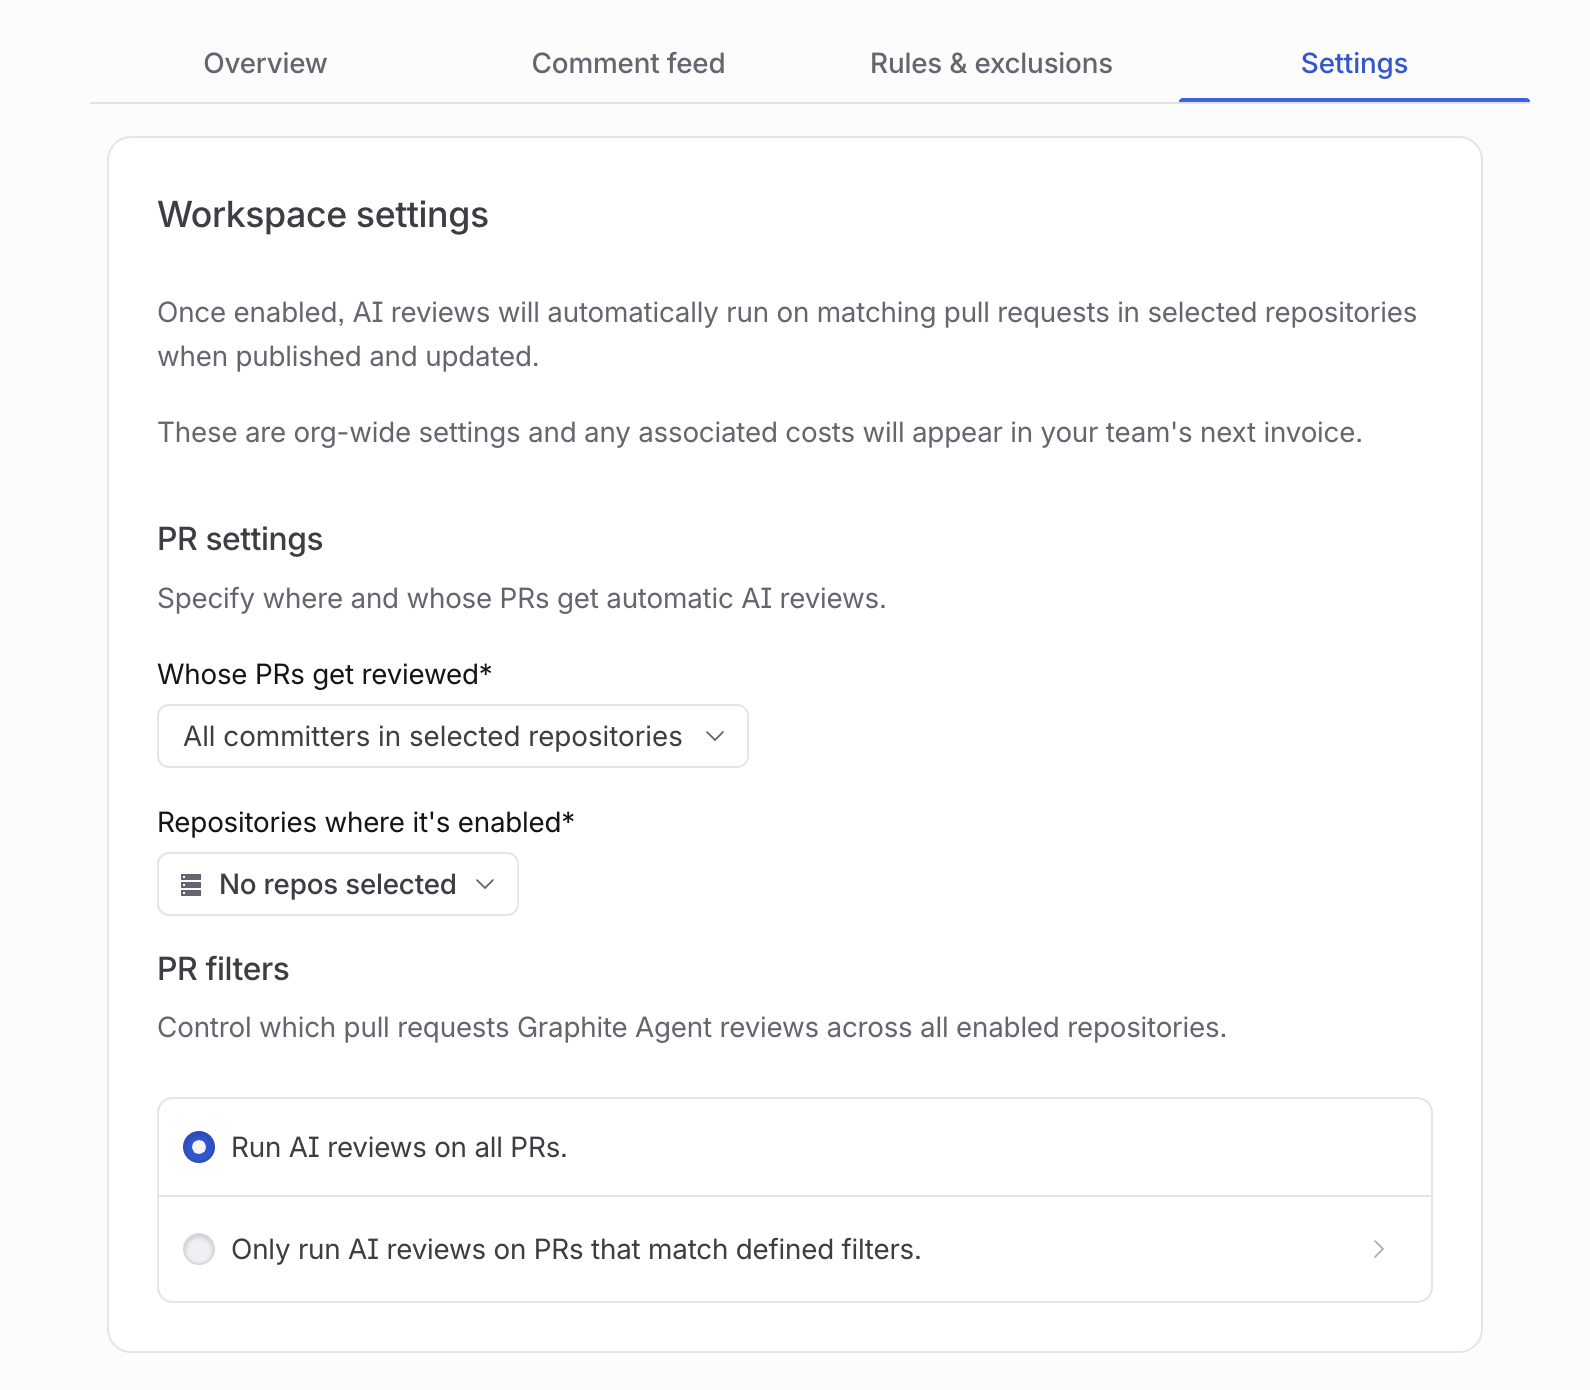Click the down chevron next to No repos selected
The height and width of the screenshot is (1390, 1590).
tap(486, 884)
